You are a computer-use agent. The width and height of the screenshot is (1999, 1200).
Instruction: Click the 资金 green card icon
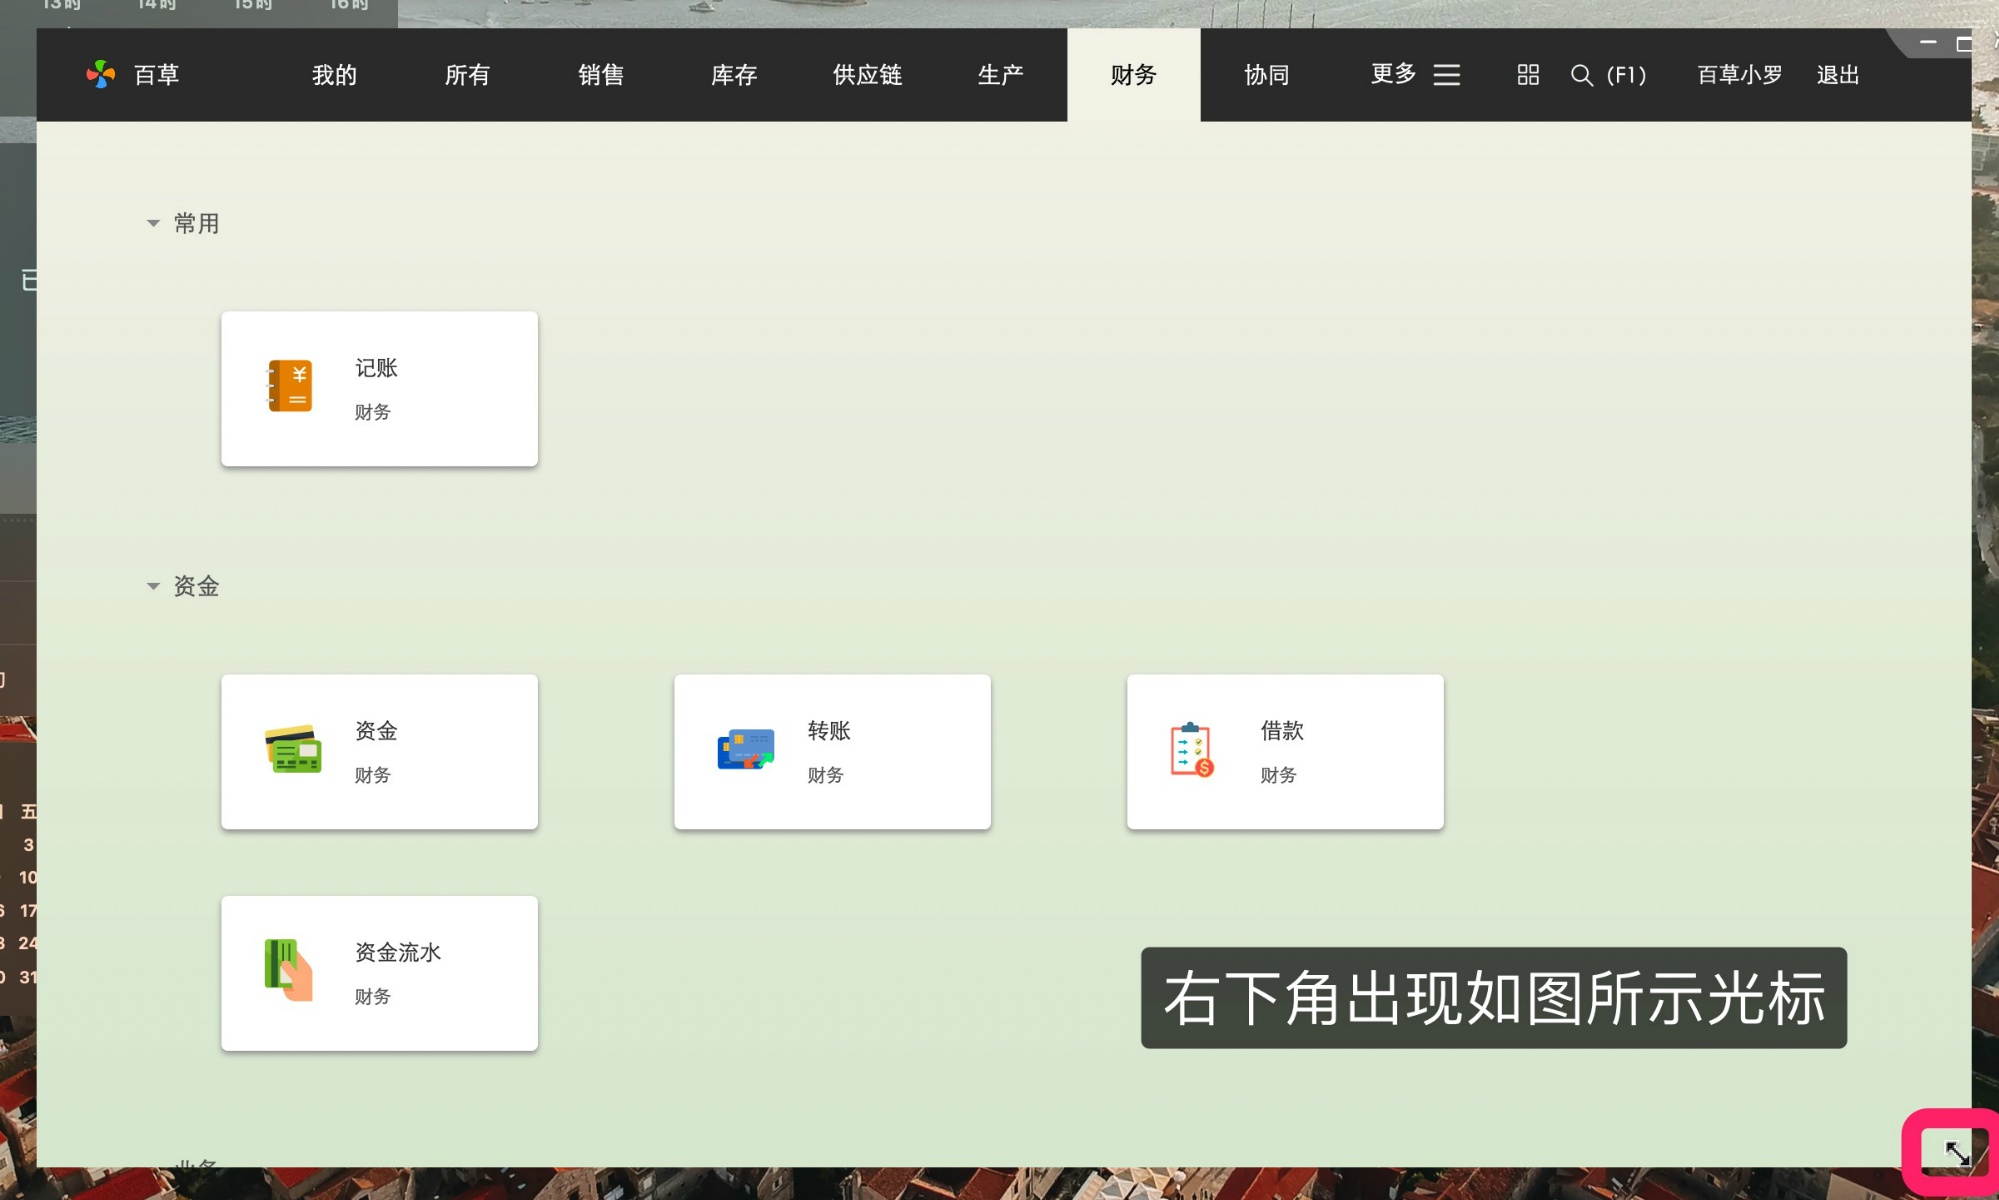(293, 749)
